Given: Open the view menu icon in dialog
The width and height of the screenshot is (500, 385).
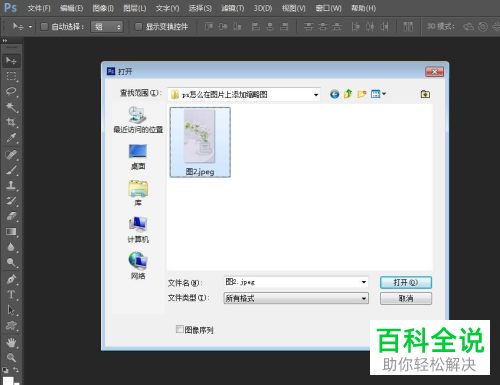Looking at the screenshot, I should [x=378, y=94].
